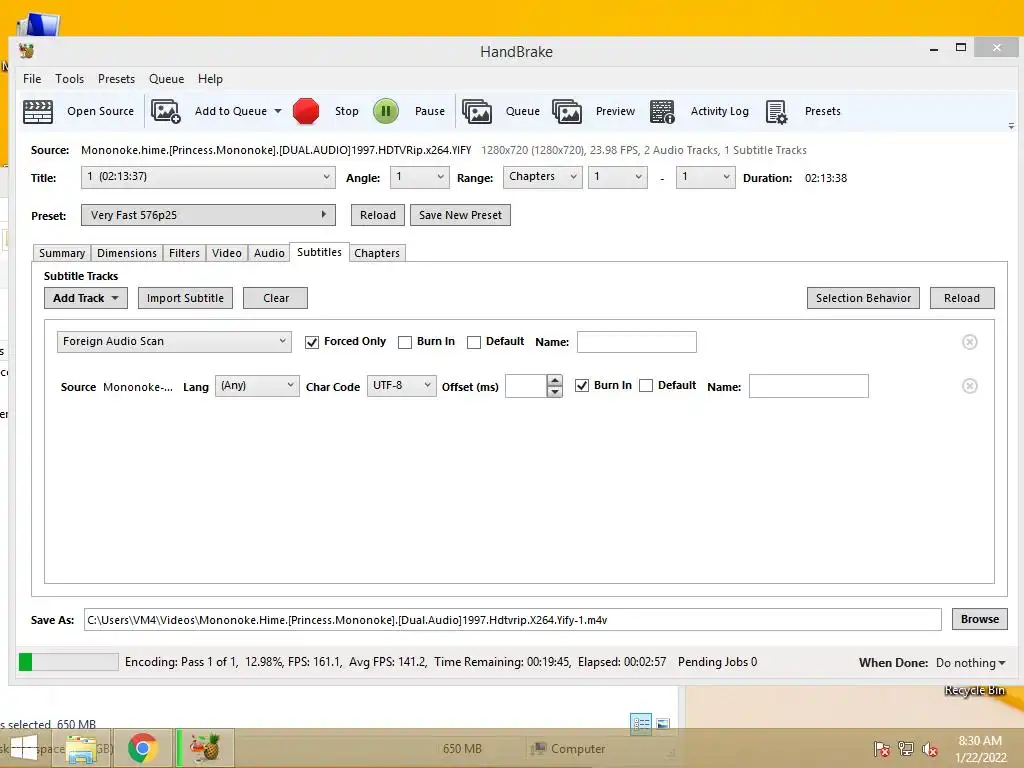Open the Activity Log icon
This screenshot has height=768, width=1024.
[x=662, y=112]
